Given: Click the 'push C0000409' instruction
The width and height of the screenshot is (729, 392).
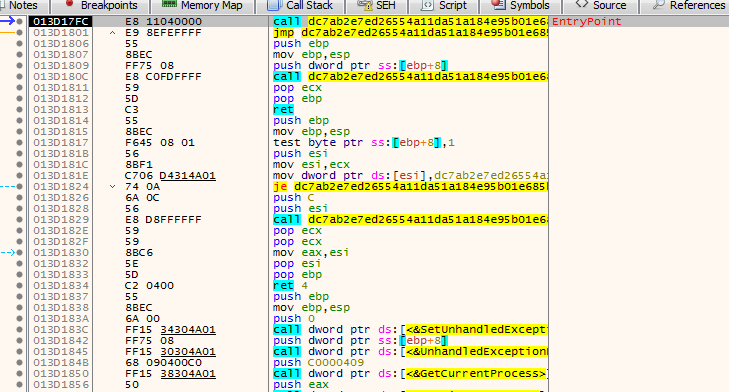Looking at the screenshot, I should coord(318,363).
